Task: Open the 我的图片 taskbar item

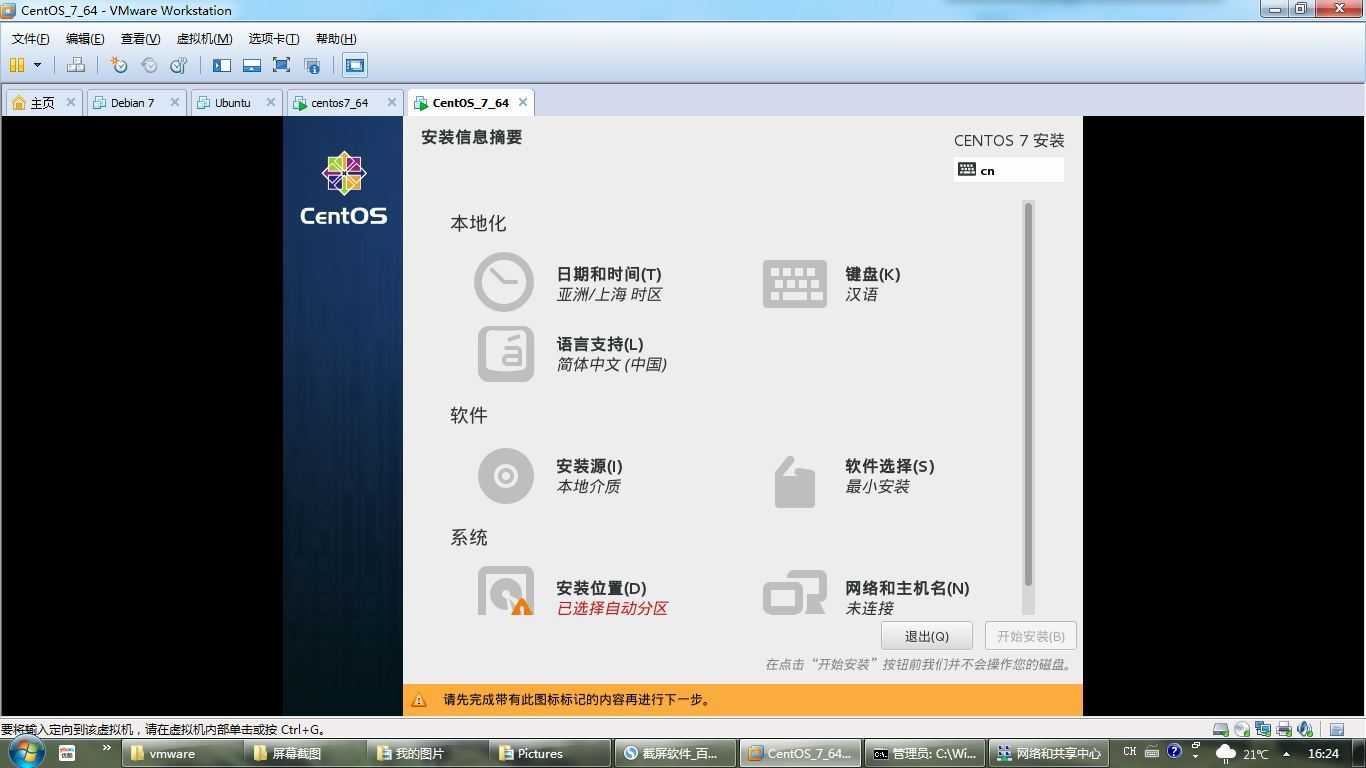Action: click(428, 753)
